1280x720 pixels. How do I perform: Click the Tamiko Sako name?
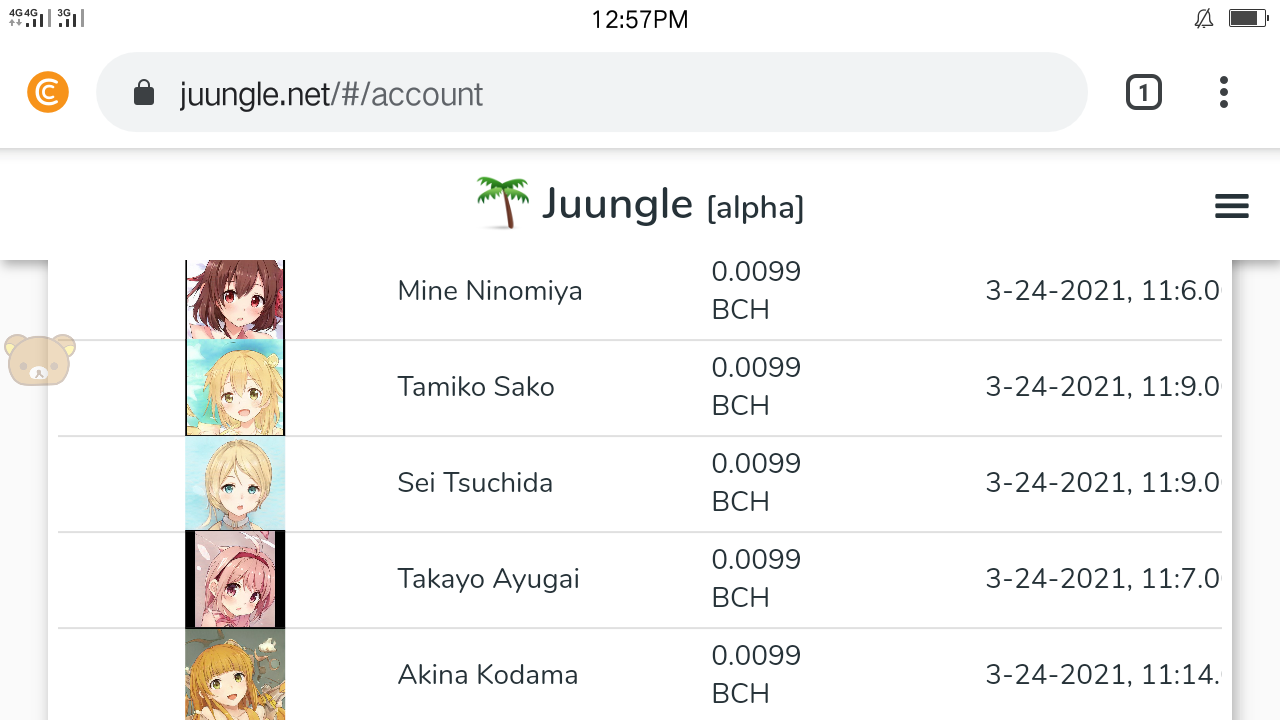click(x=476, y=387)
